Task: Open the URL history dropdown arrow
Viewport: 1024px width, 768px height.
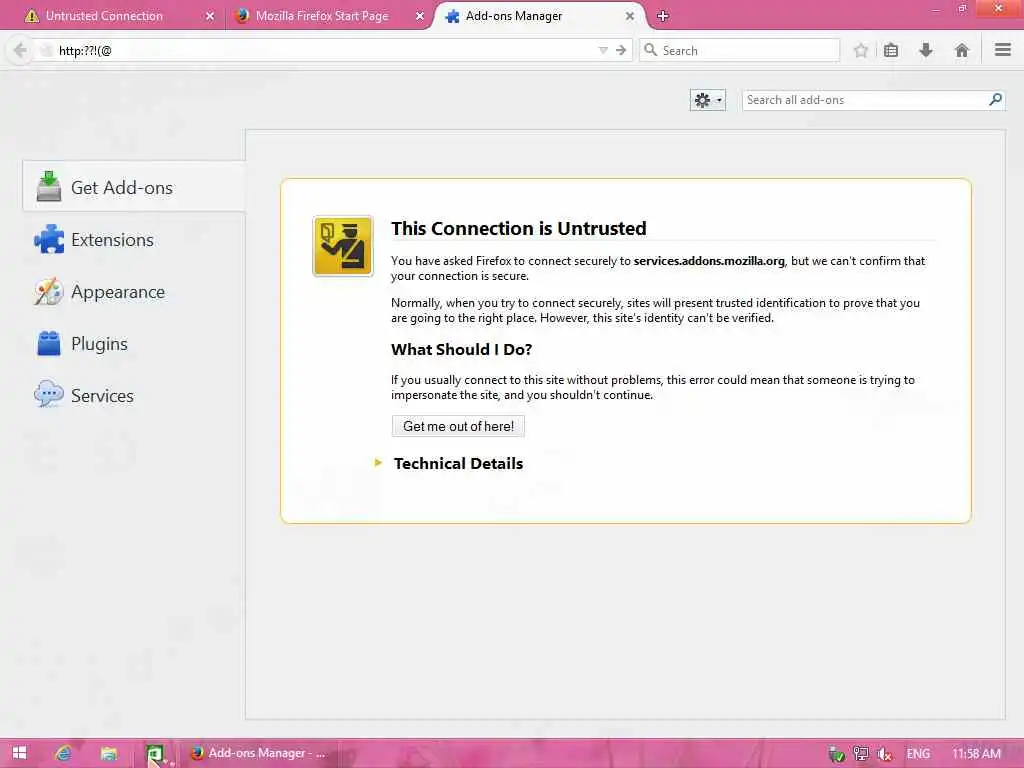Action: tap(603, 50)
